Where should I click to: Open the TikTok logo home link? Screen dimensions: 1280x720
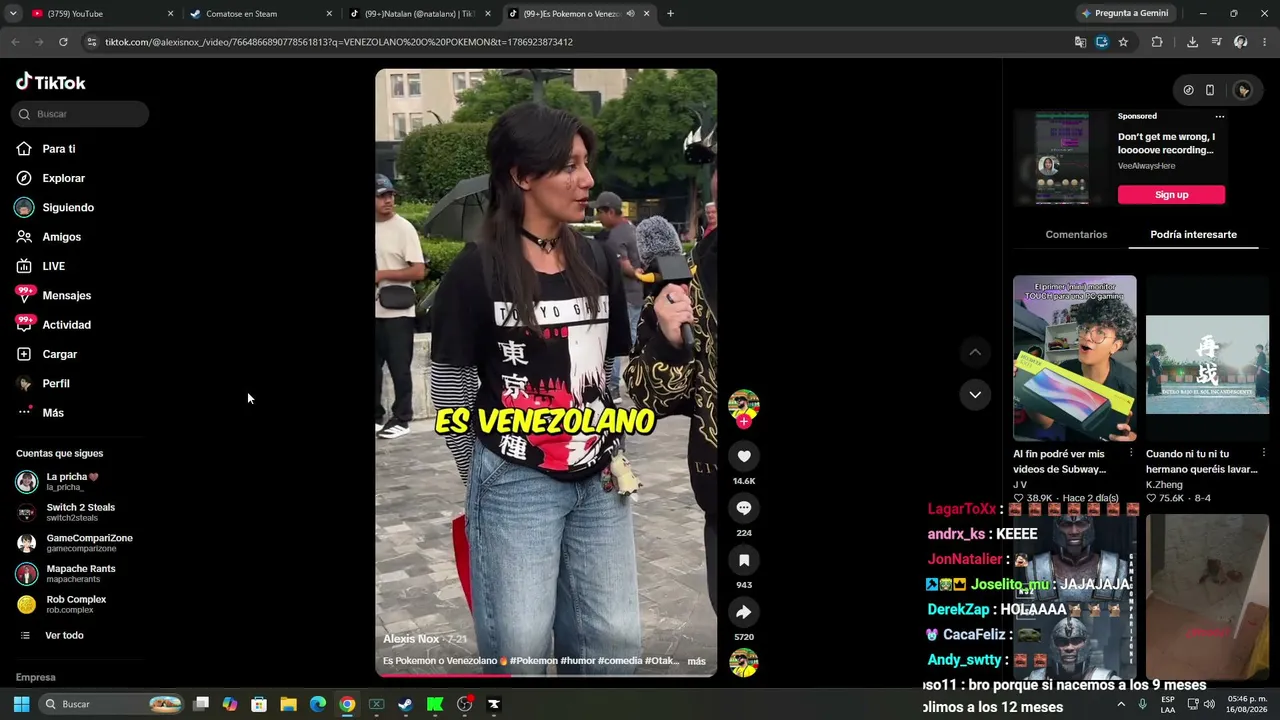tap(51, 82)
